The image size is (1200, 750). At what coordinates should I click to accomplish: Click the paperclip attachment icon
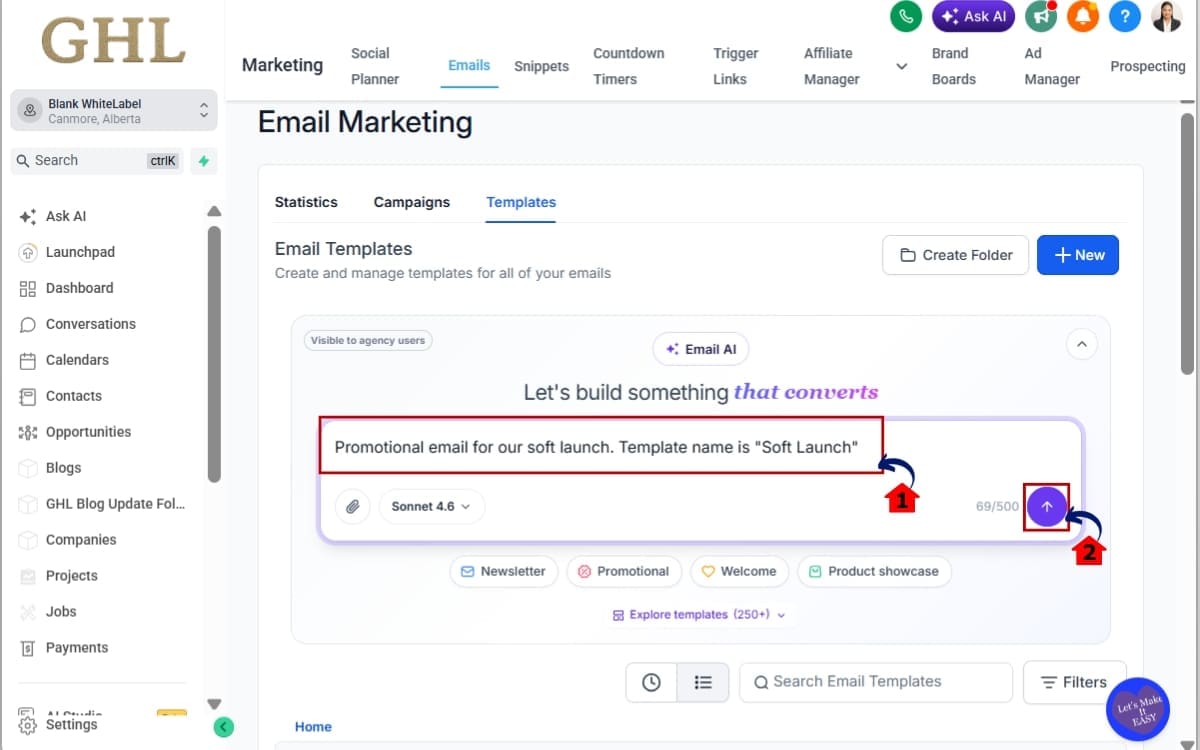point(352,506)
